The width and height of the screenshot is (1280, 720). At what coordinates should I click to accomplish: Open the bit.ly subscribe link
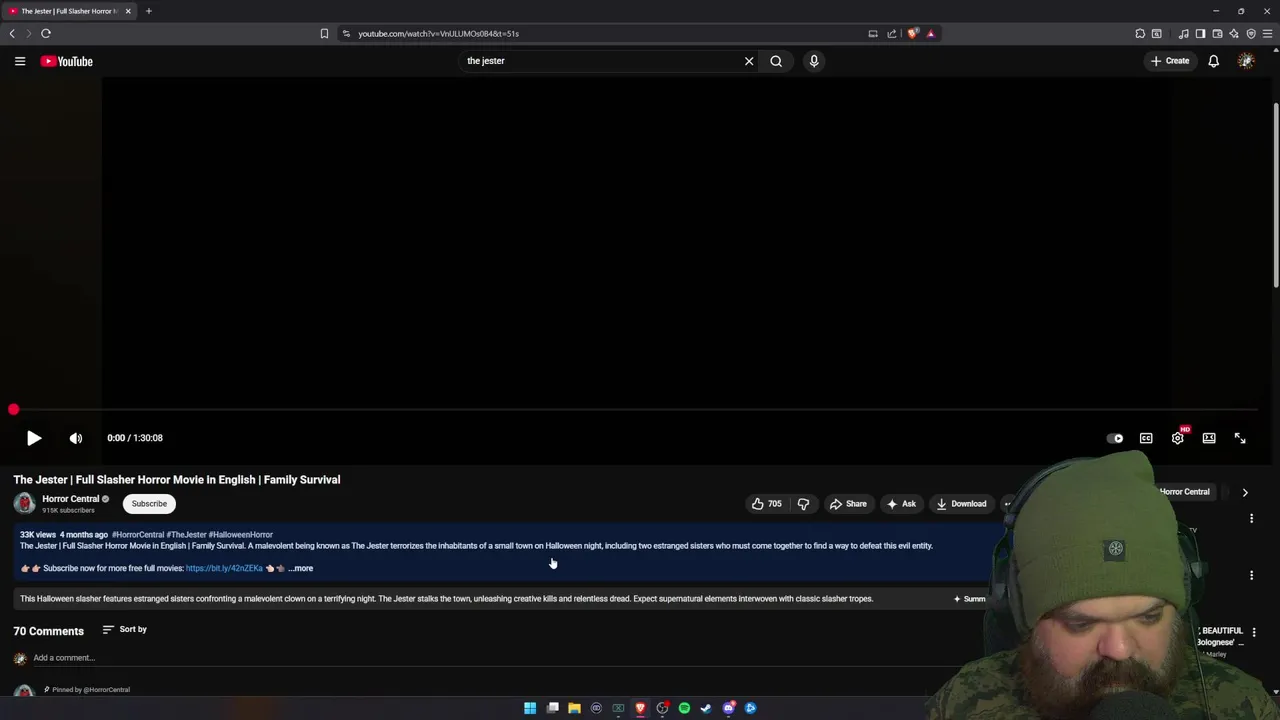click(224, 568)
